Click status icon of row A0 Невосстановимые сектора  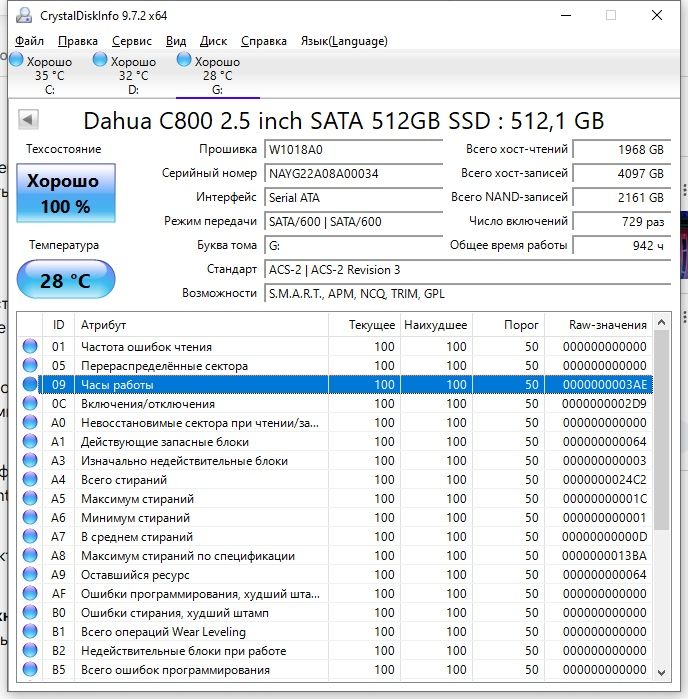tap(30, 422)
